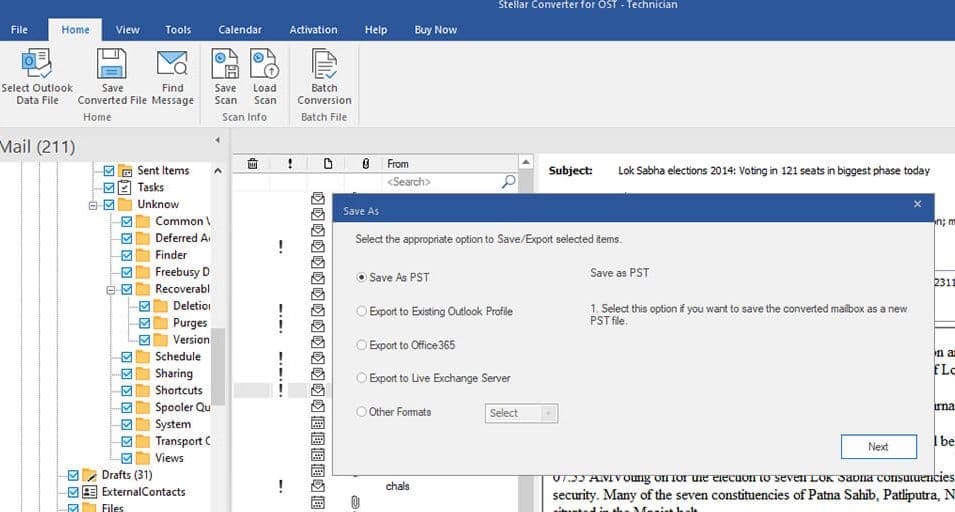
Task: Uncheck the Drafts (31) checkbox
Action: coord(73,475)
